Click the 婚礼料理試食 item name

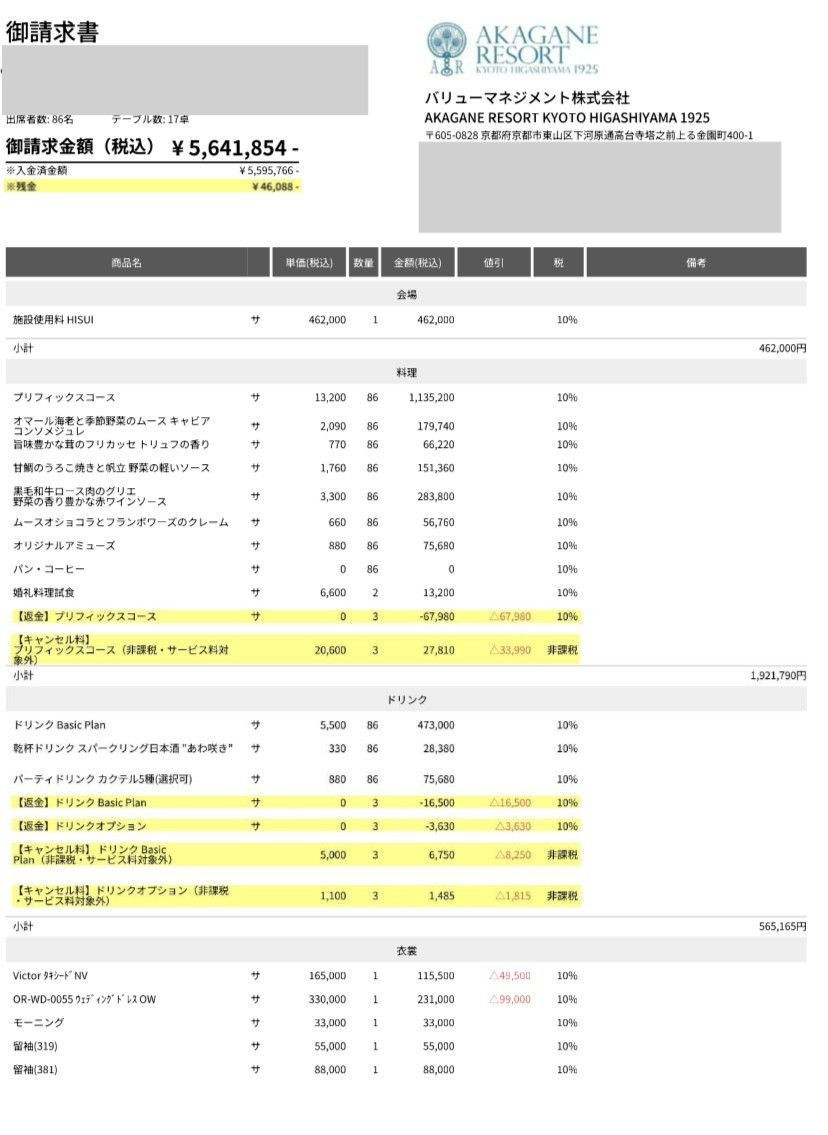(43, 592)
